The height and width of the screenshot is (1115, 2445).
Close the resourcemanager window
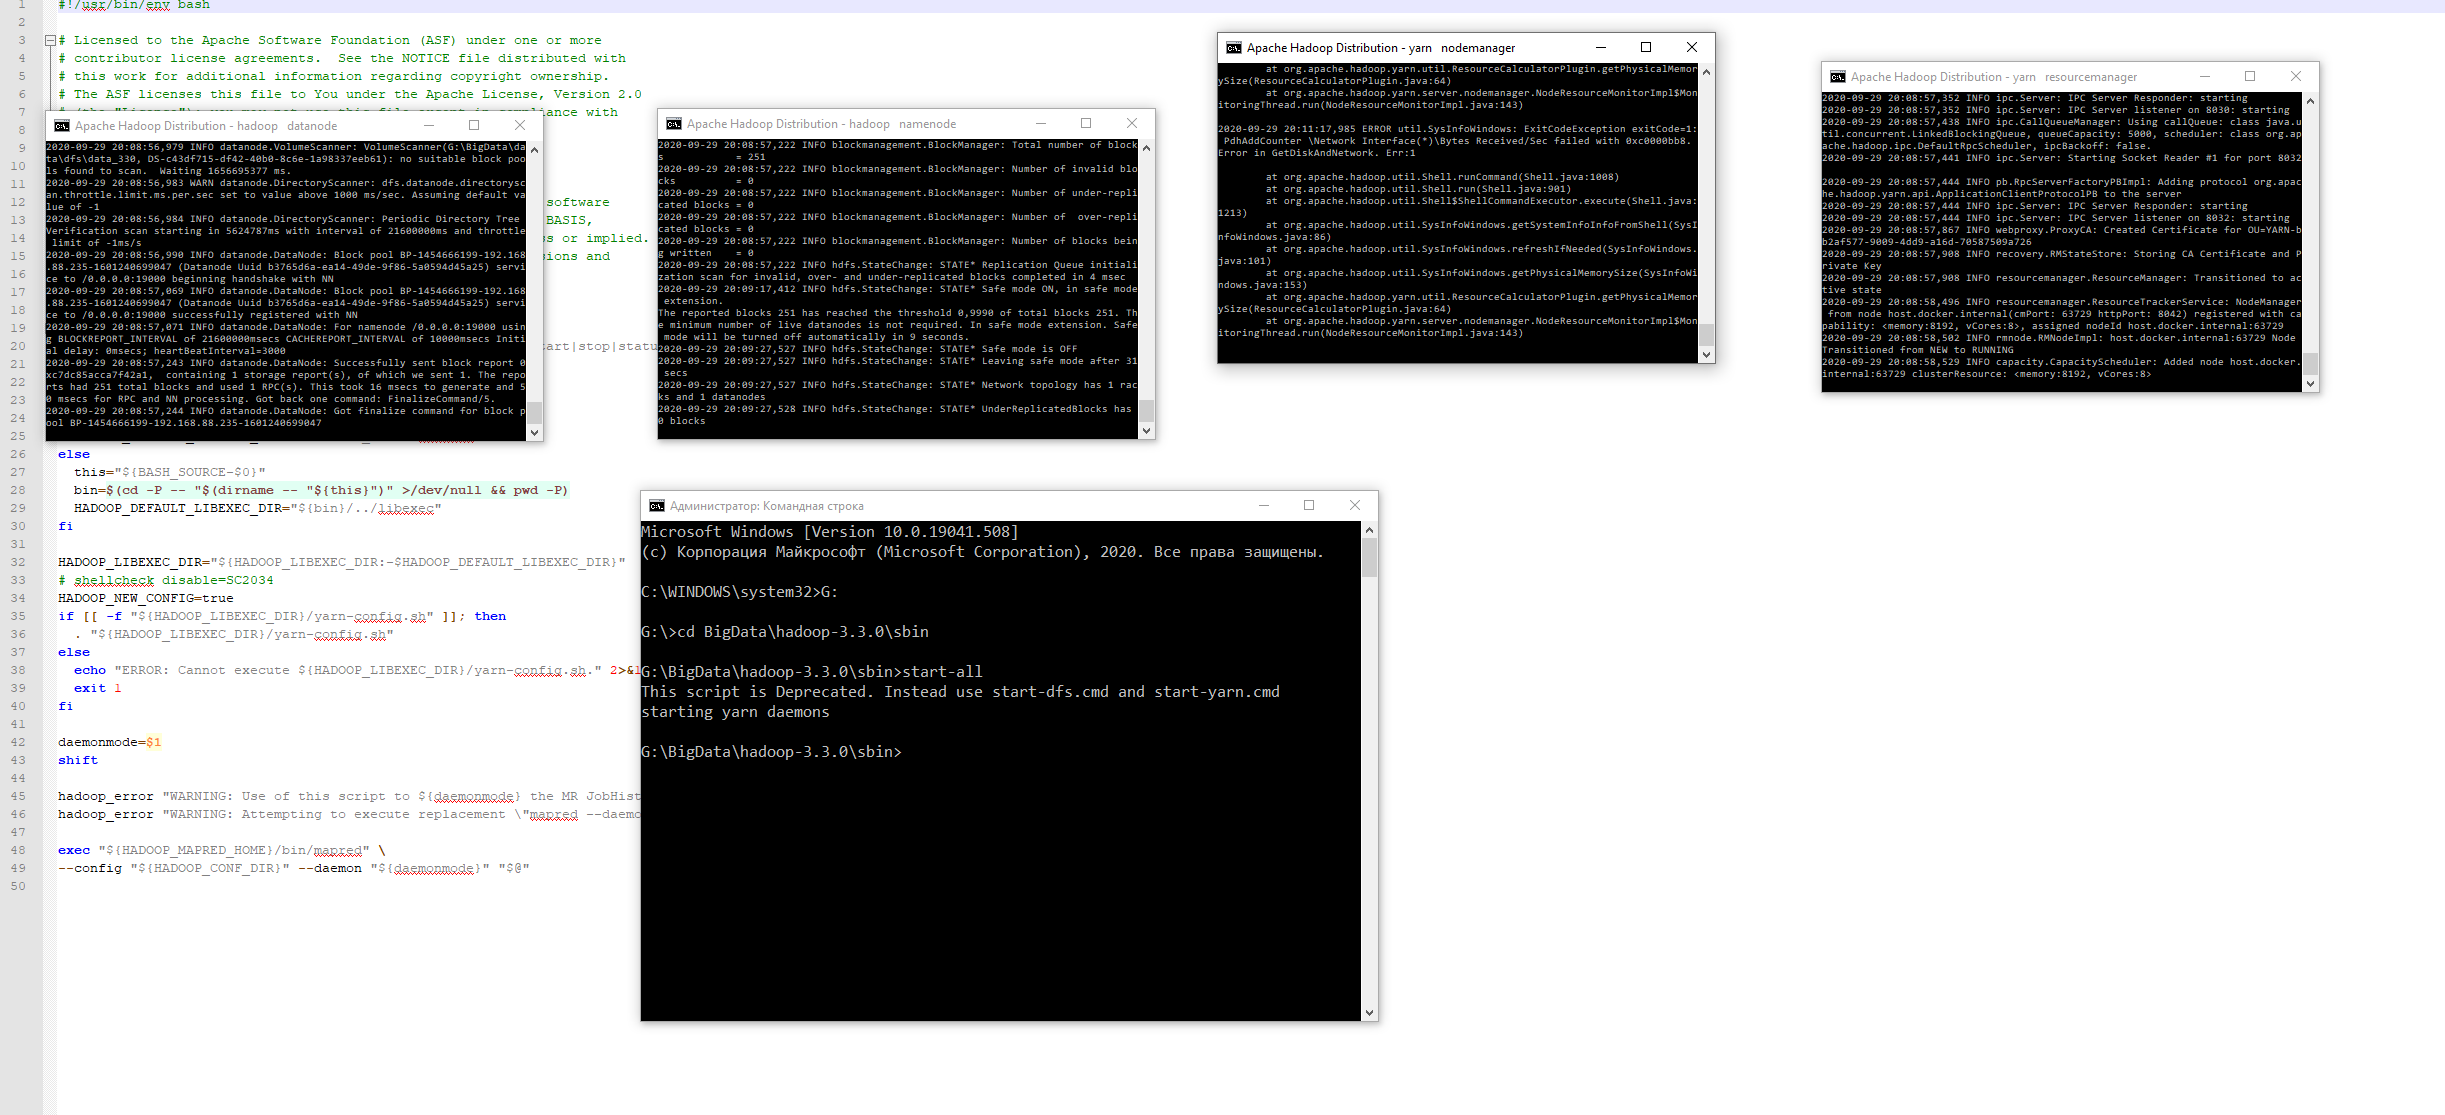pos(2296,76)
